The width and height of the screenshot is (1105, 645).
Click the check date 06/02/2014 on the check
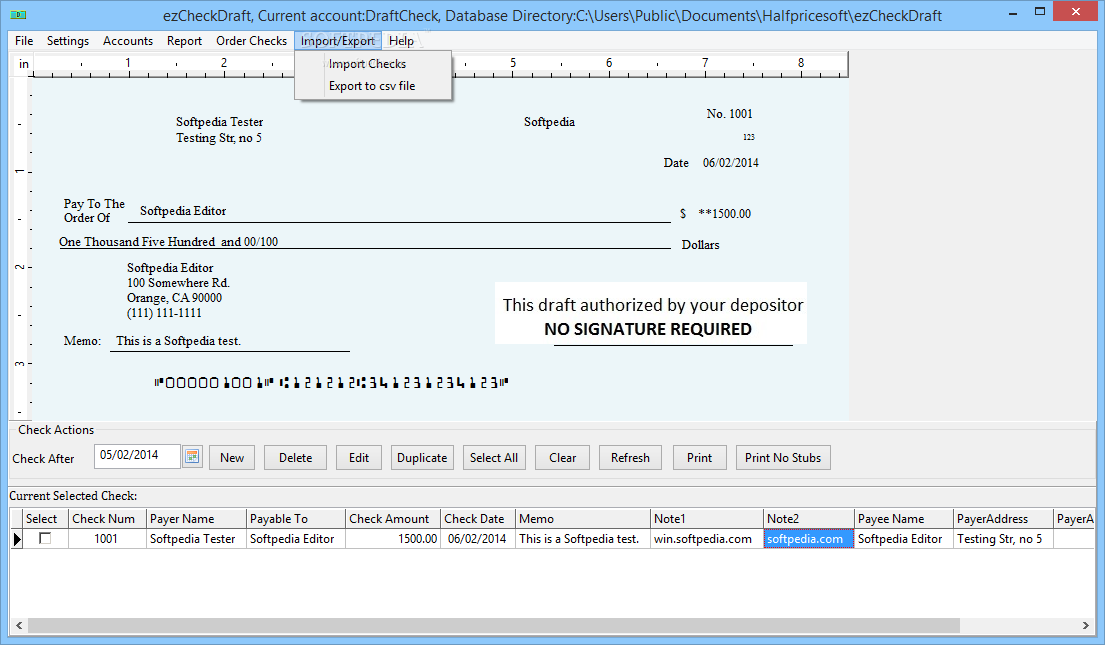pyautogui.click(x=731, y=163)
